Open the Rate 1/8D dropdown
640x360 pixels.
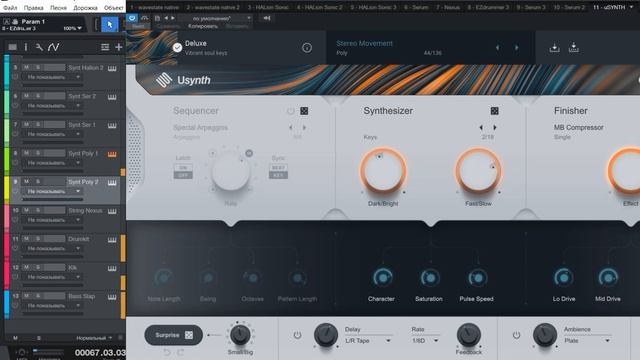click(425, 340)
